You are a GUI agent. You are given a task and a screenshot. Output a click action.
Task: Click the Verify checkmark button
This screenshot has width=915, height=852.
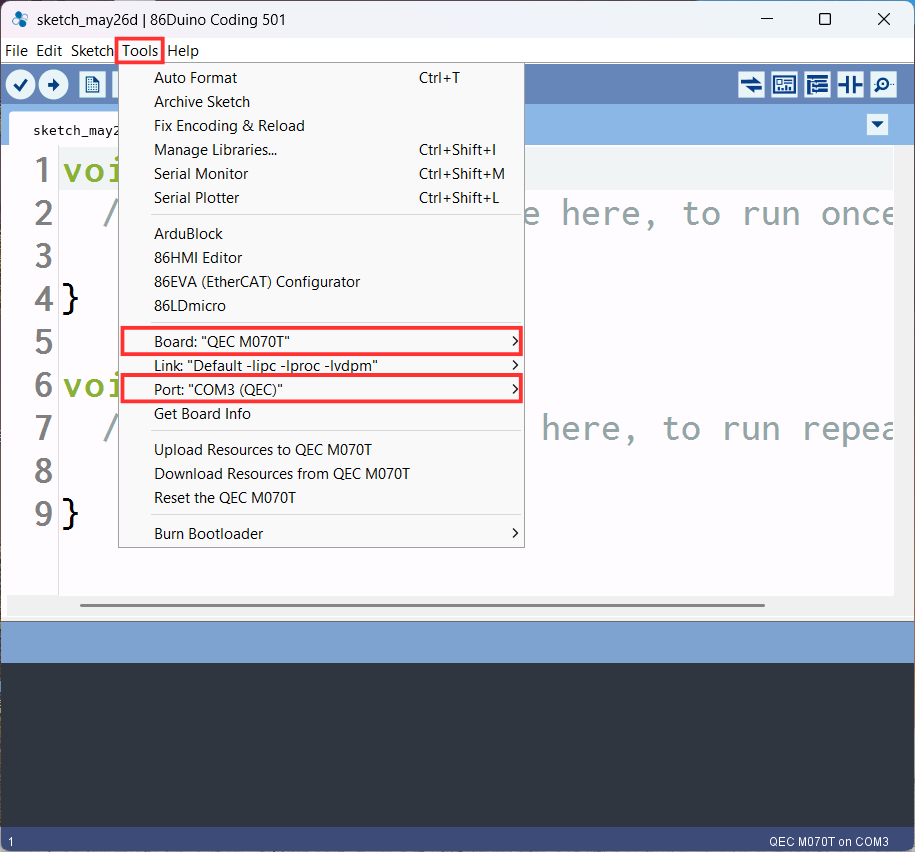tap(21, 85)
